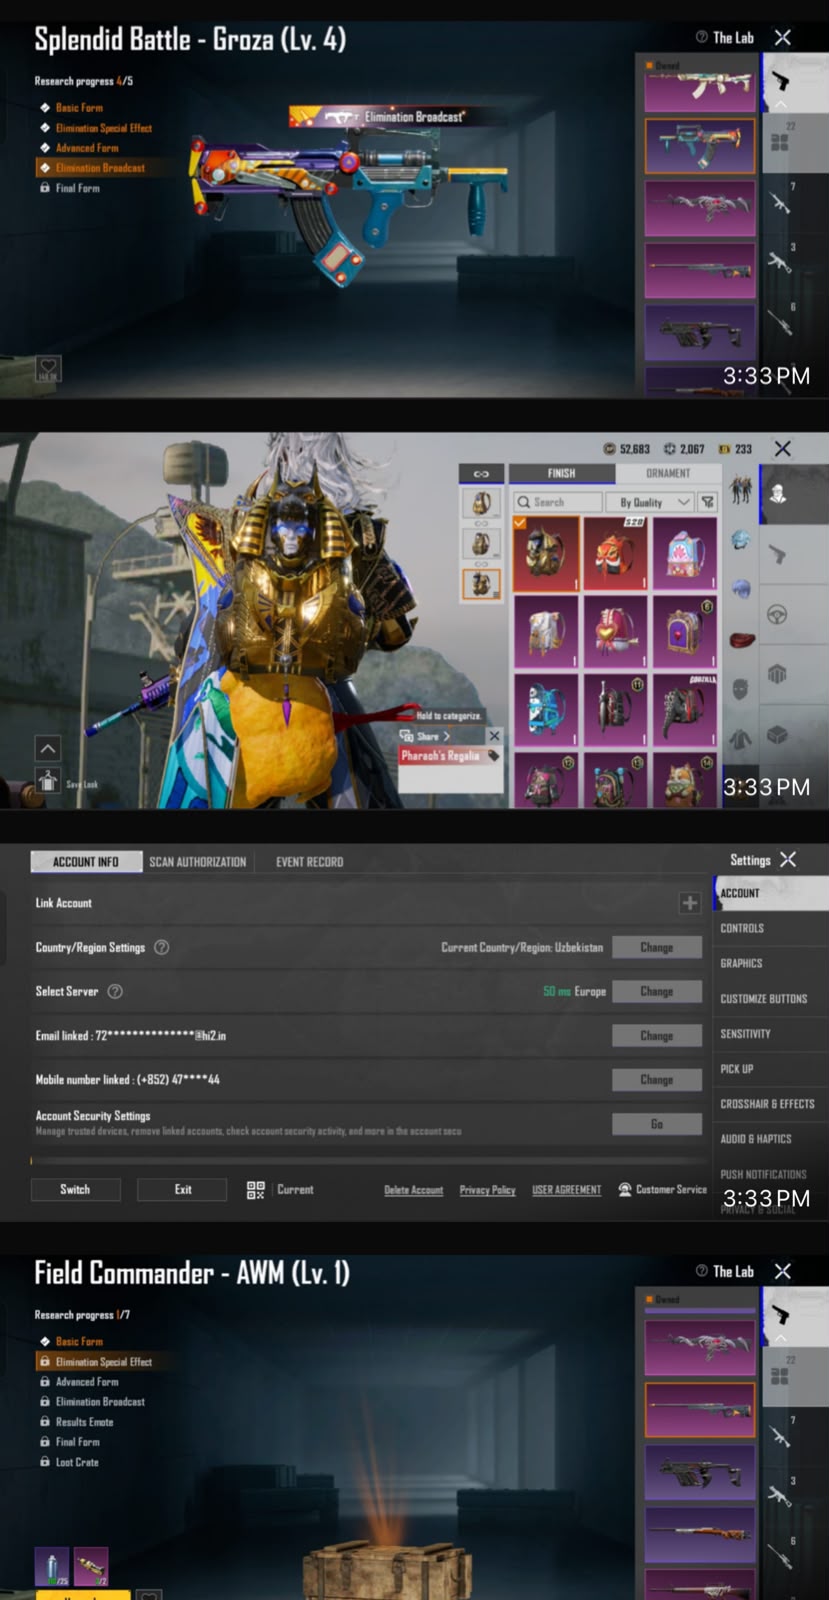The height and width of the screenshot is (1600, 829).
Task: Click Go for Account Security Settings
Action: coord(657,1124)
